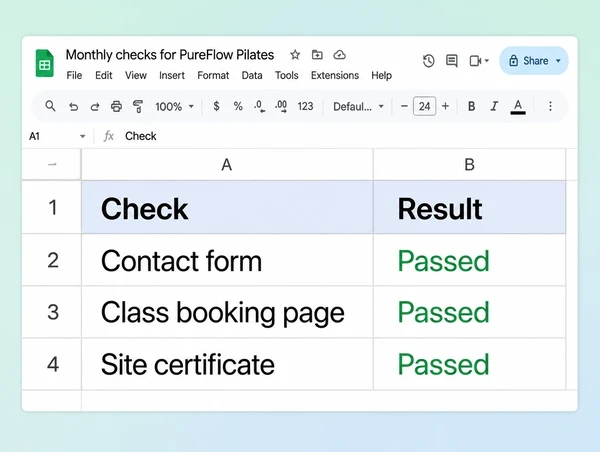Open the Help menu
This screenshot has height=452, width=600.
(382, 75)
